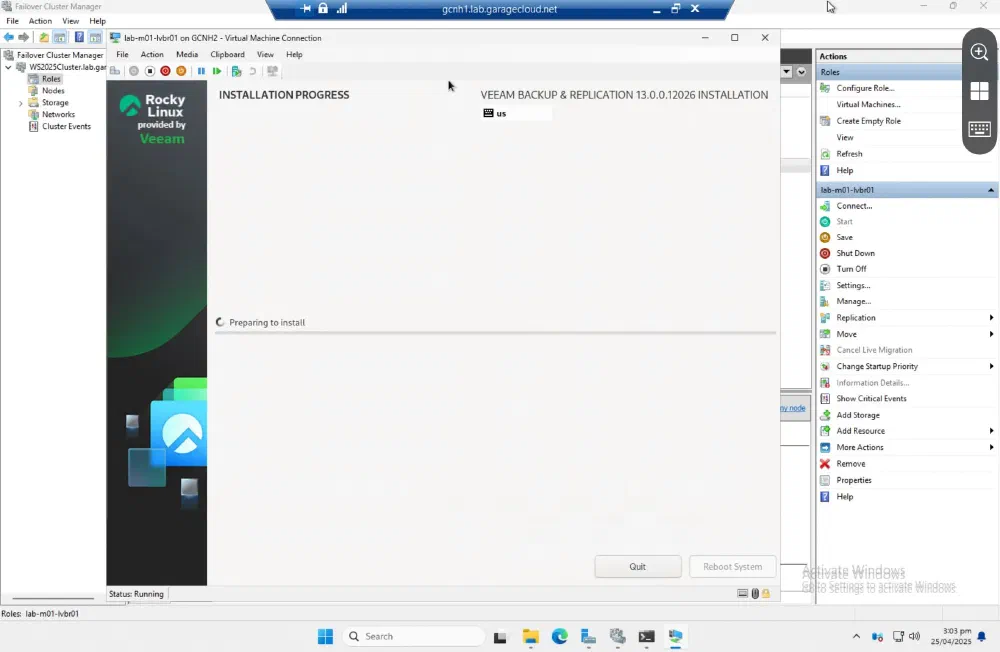Expand the More Actions submenu arrow

[991, 447]
